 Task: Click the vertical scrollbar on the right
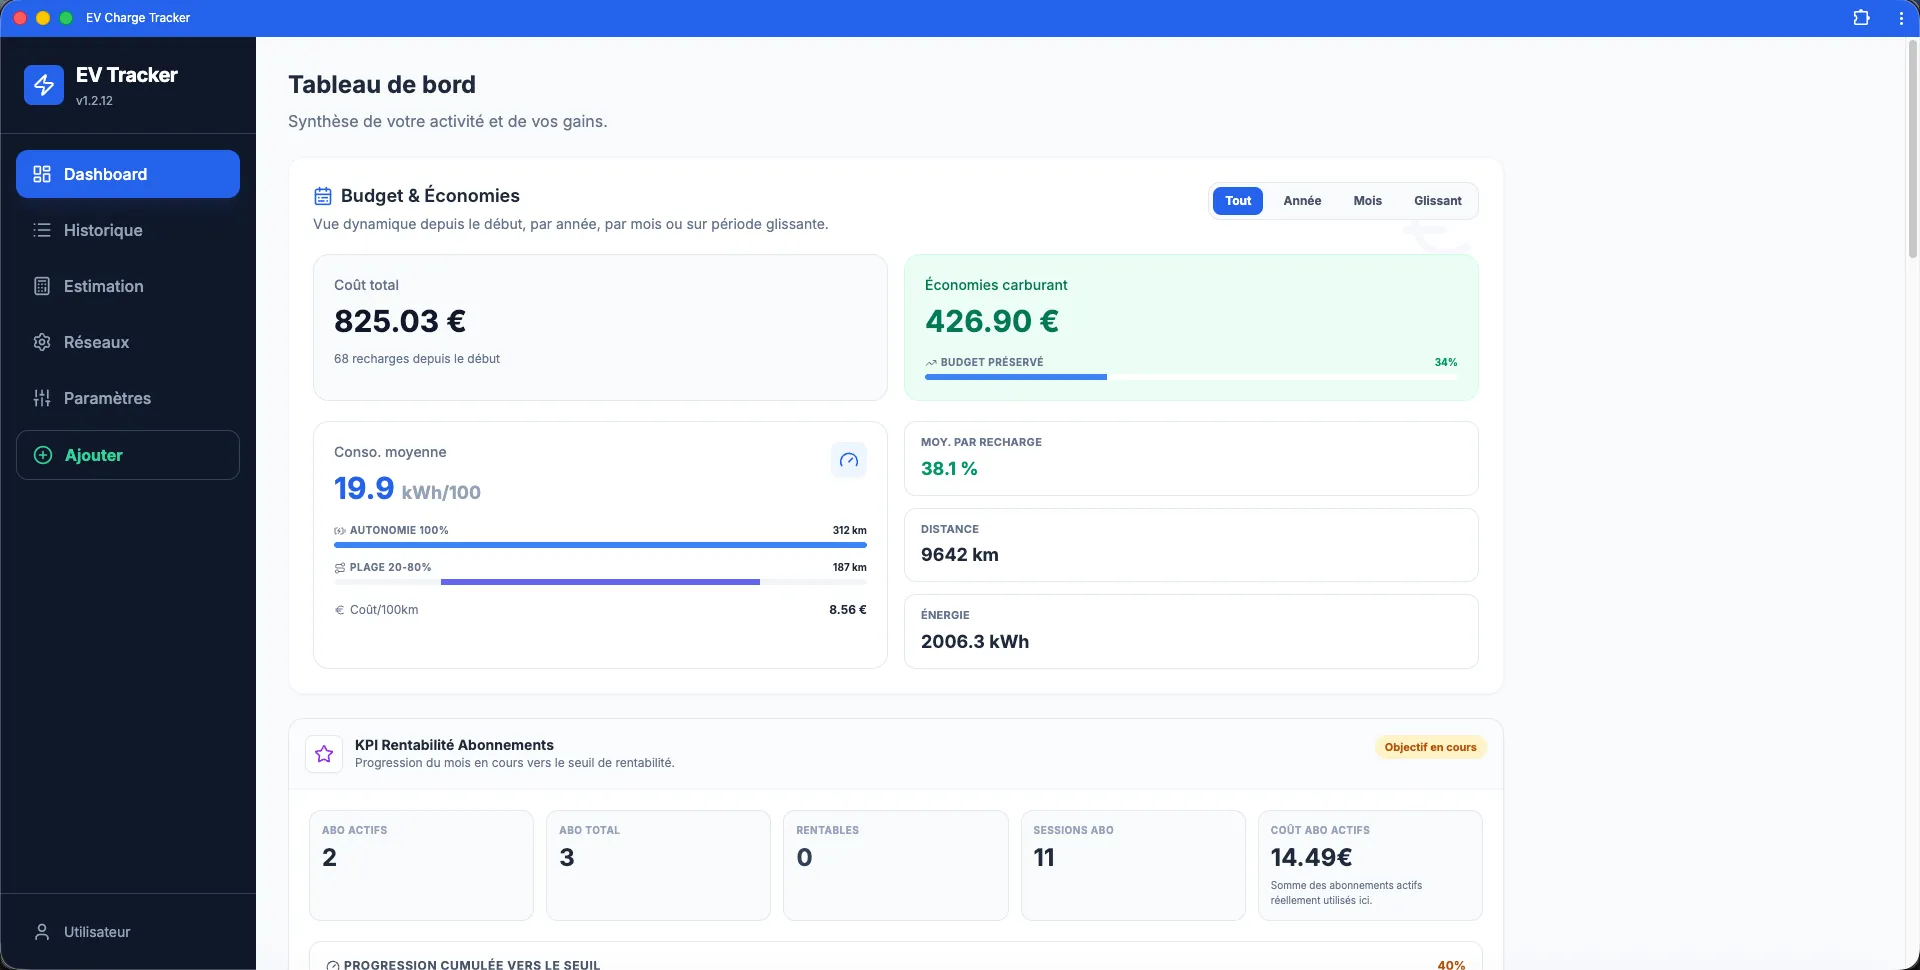(x=1913, y=150)
